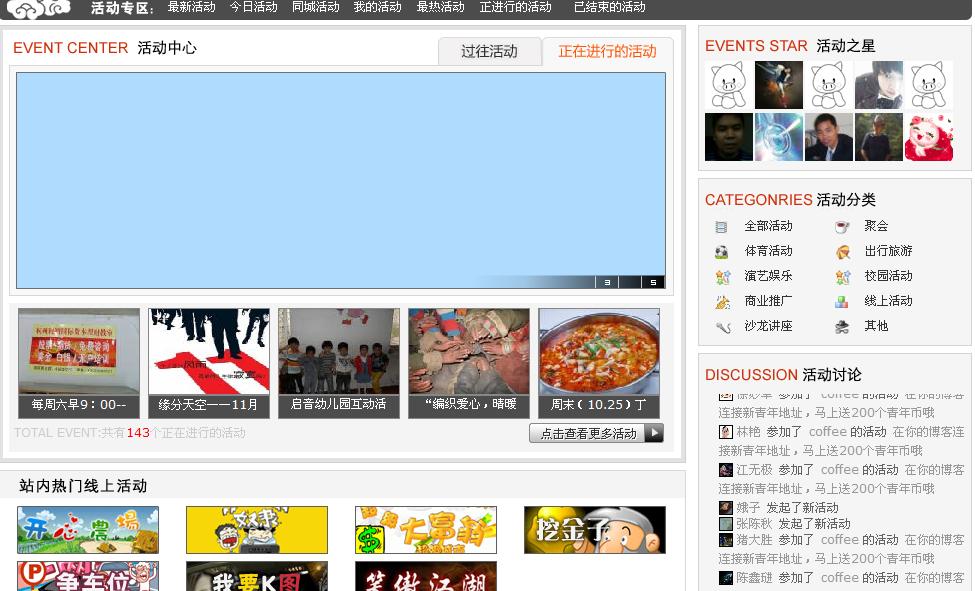
Task: Open the 沙龙讲座 category link
Action: coord(769,325)
